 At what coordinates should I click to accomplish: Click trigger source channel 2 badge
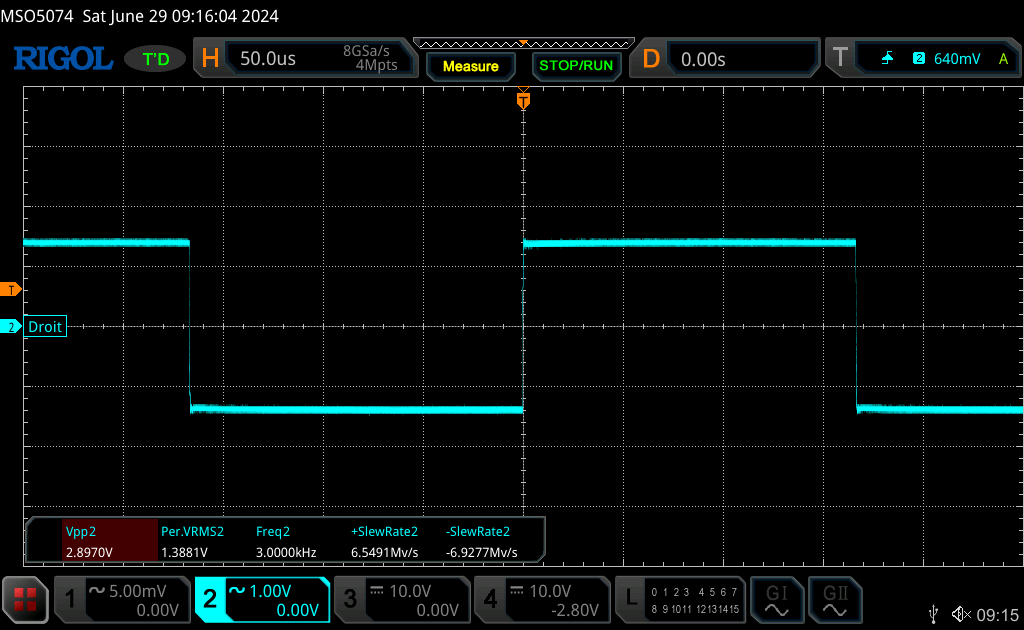[919, 58]
